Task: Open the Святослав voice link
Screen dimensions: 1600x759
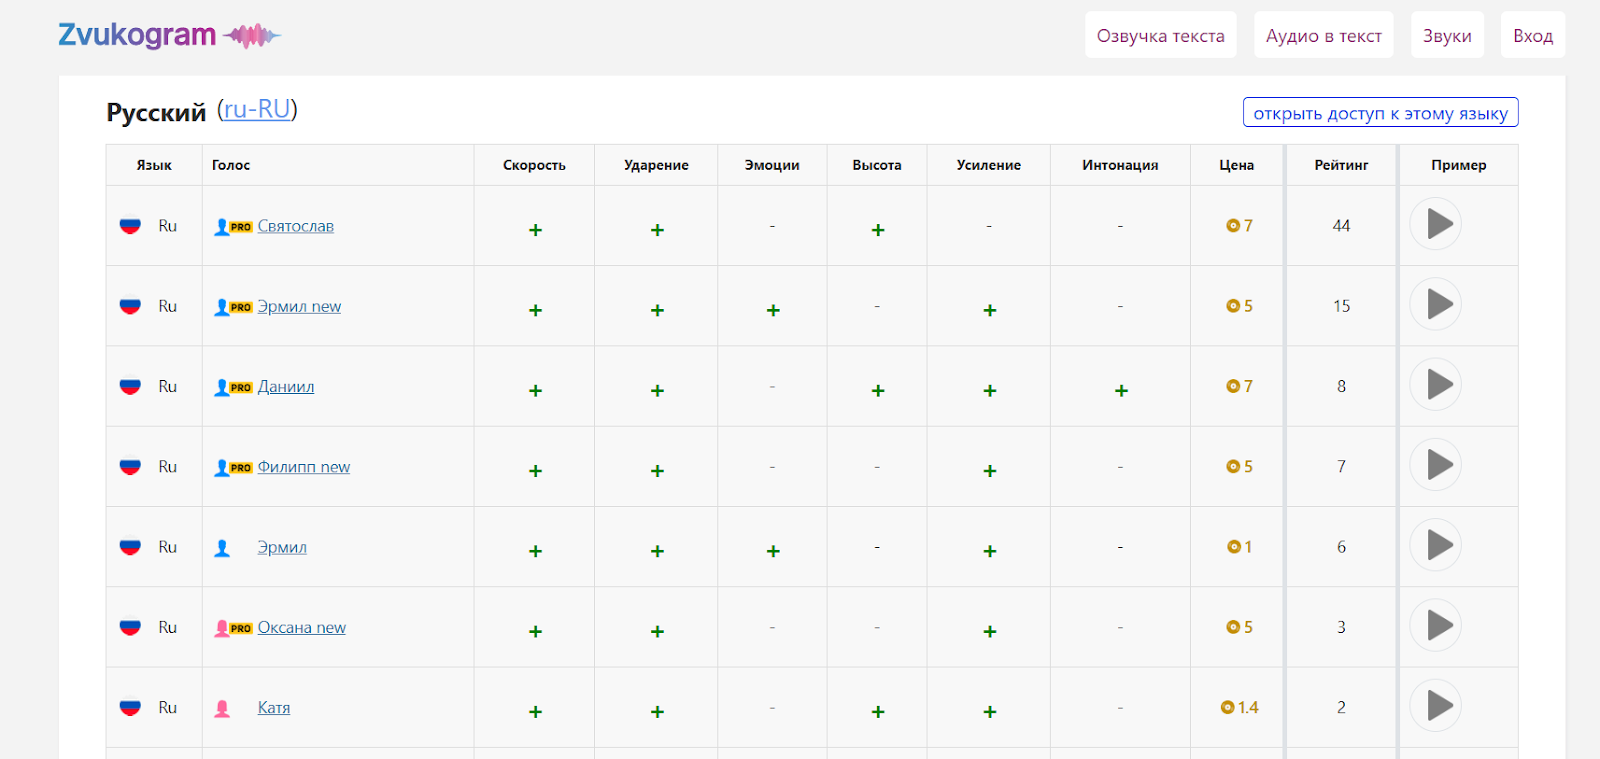Action: [296, 226]
